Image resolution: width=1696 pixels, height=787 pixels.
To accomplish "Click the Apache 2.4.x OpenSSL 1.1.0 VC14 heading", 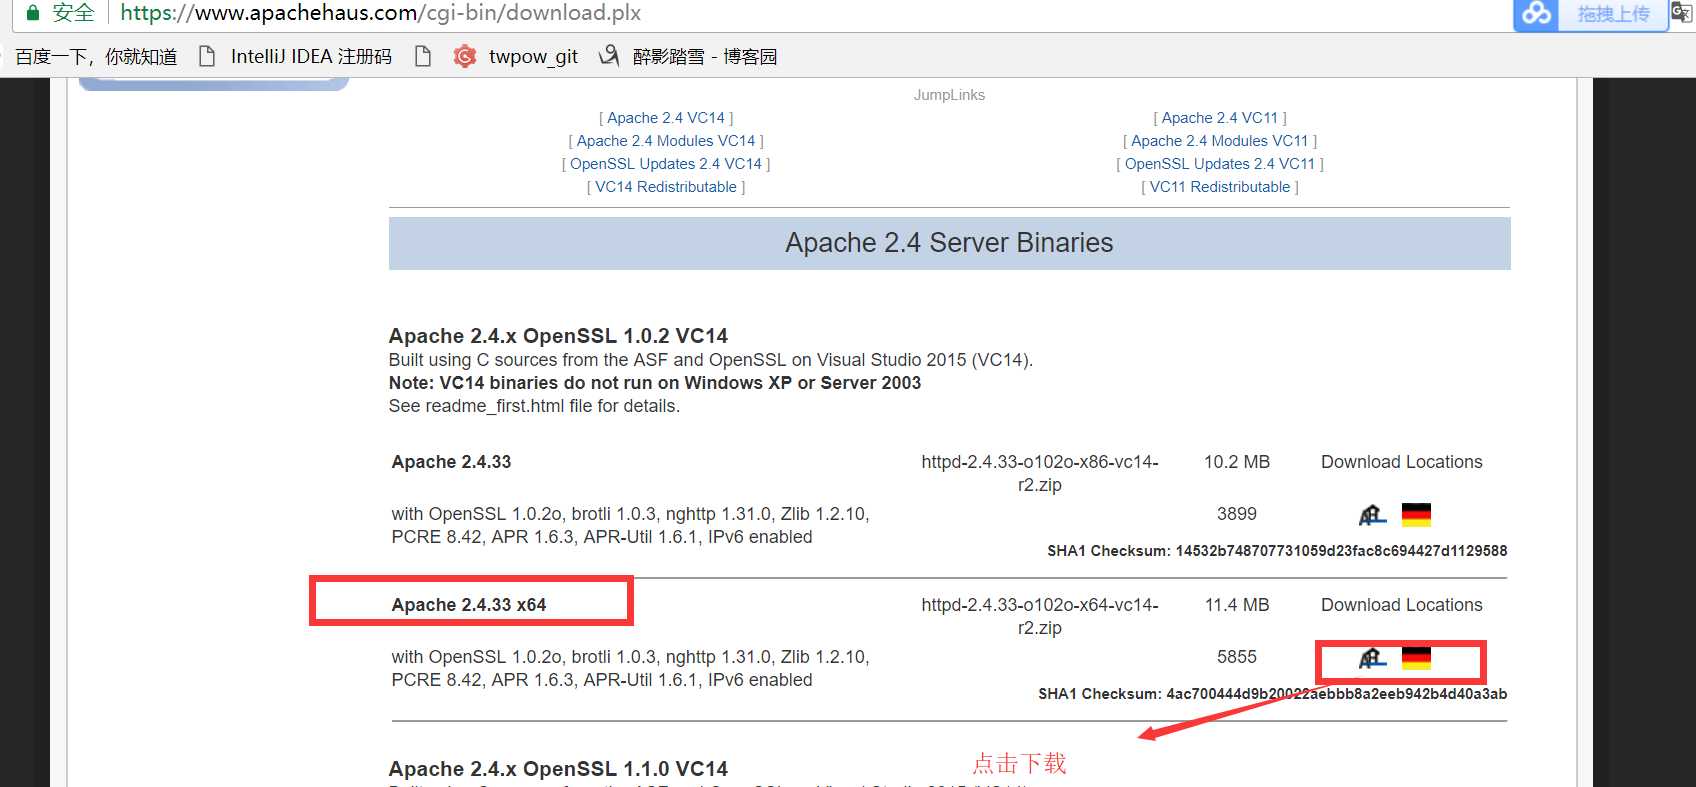I will click(558, 769).
